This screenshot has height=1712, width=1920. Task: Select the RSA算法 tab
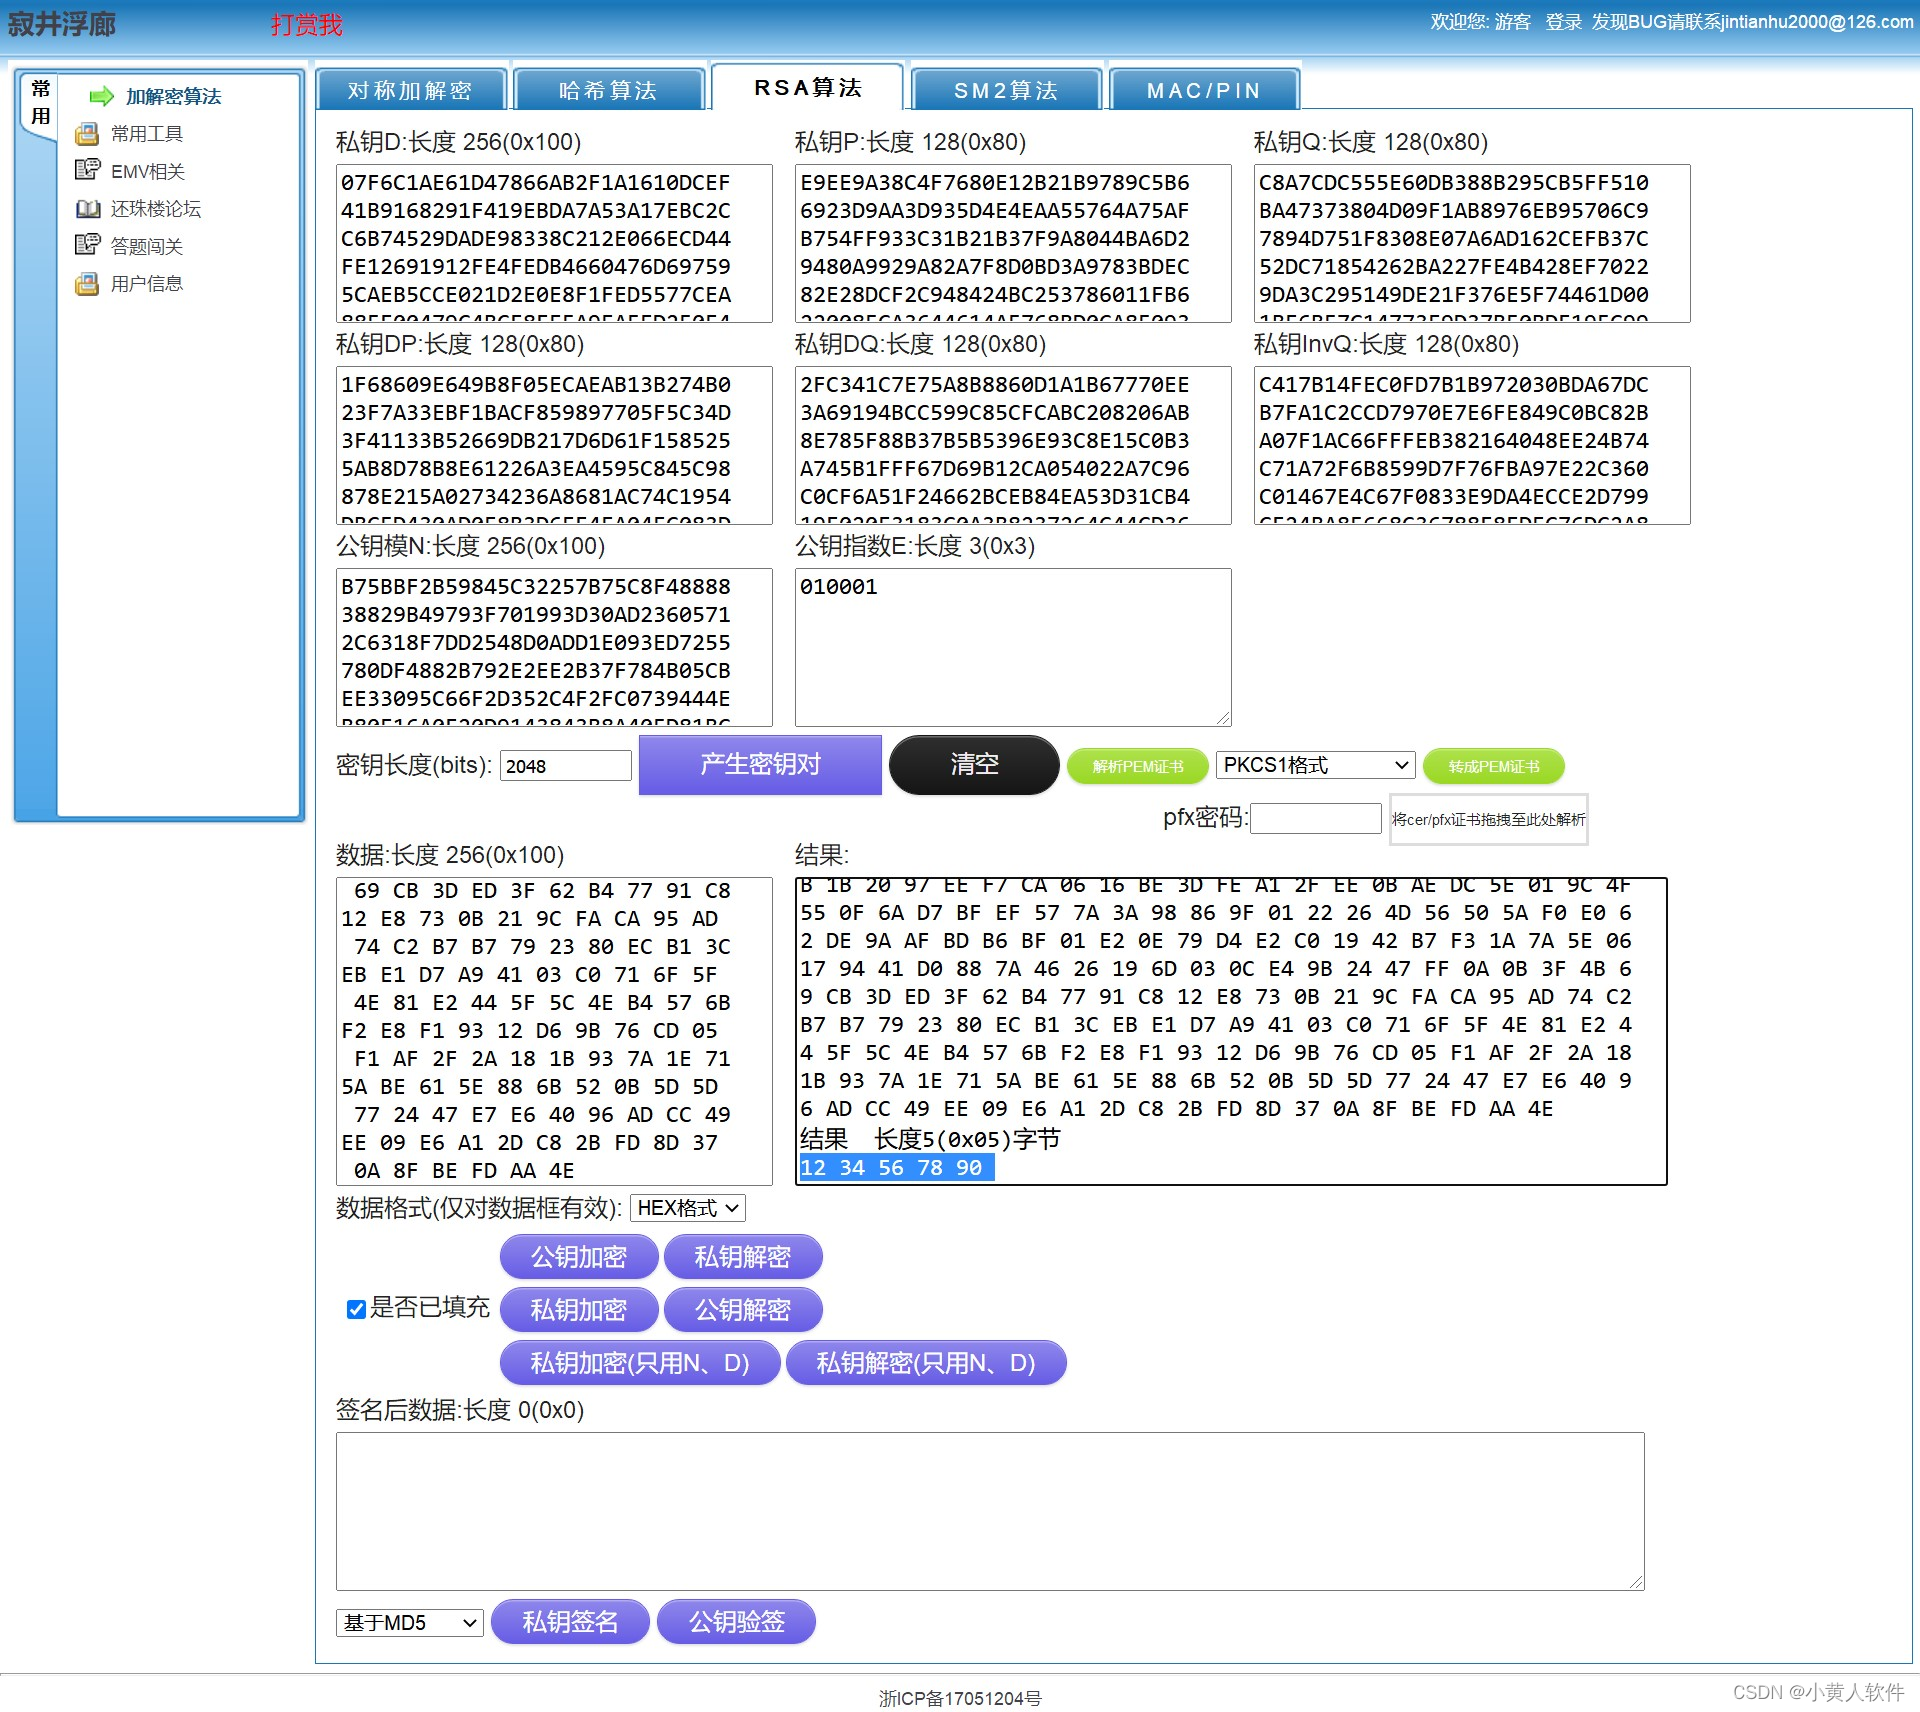pyautogui.click(x=808, y=87)
